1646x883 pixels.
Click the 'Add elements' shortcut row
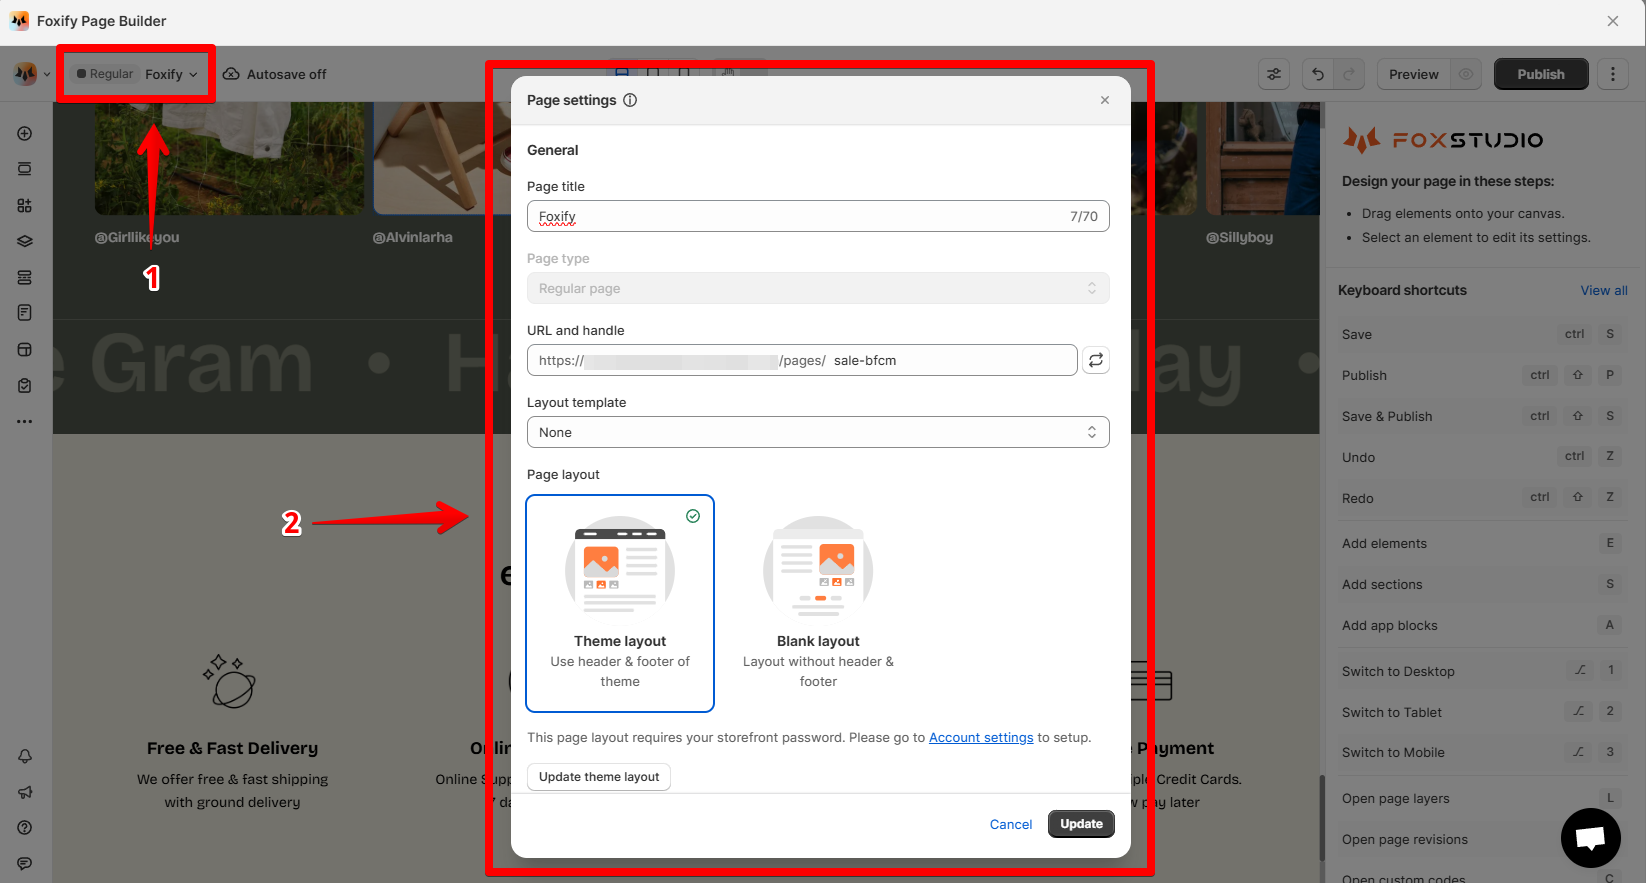click(1482, 543)
